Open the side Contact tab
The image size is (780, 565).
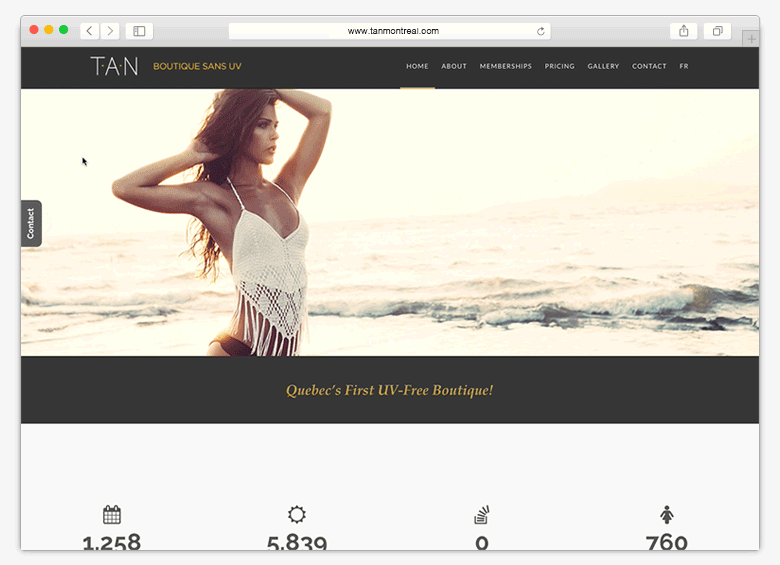point(31,223)
